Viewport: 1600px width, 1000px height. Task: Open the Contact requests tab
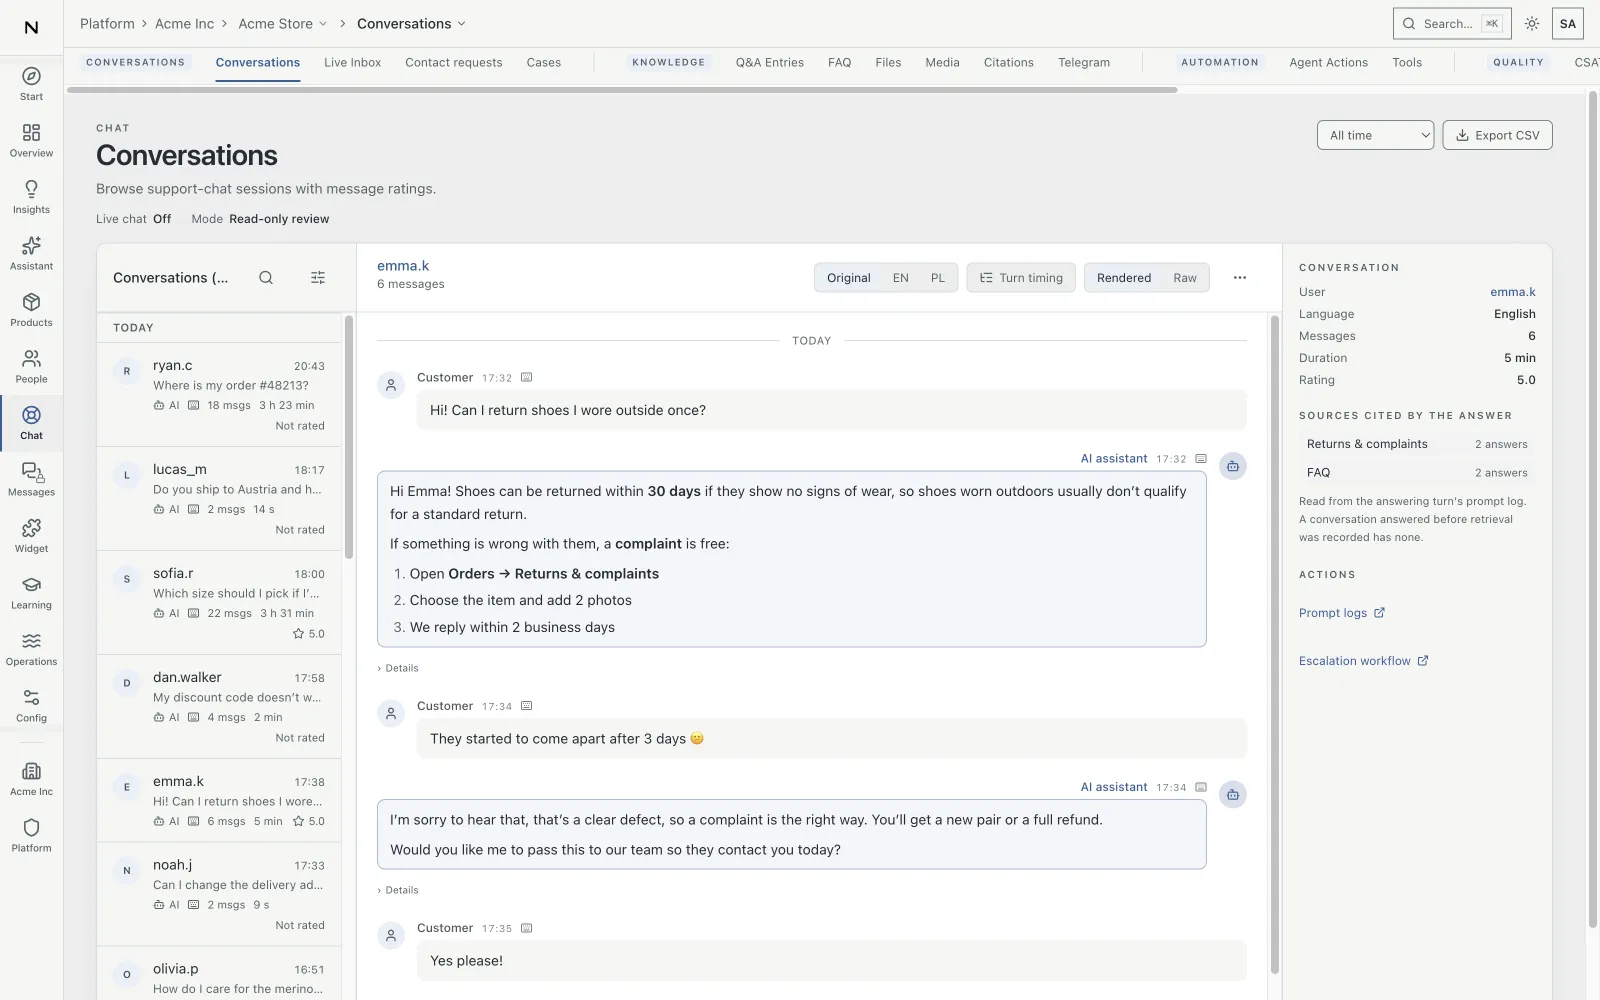454,62
